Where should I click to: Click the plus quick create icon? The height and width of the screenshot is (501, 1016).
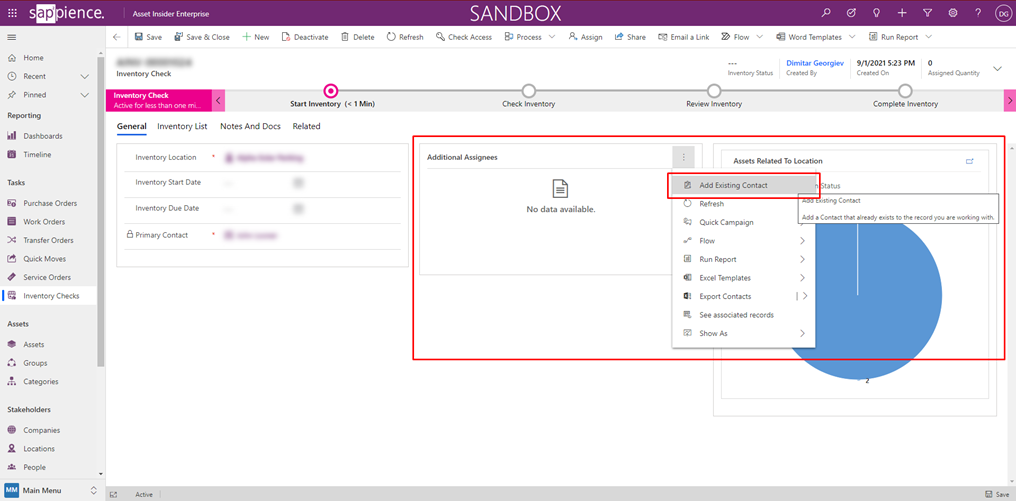902,13
